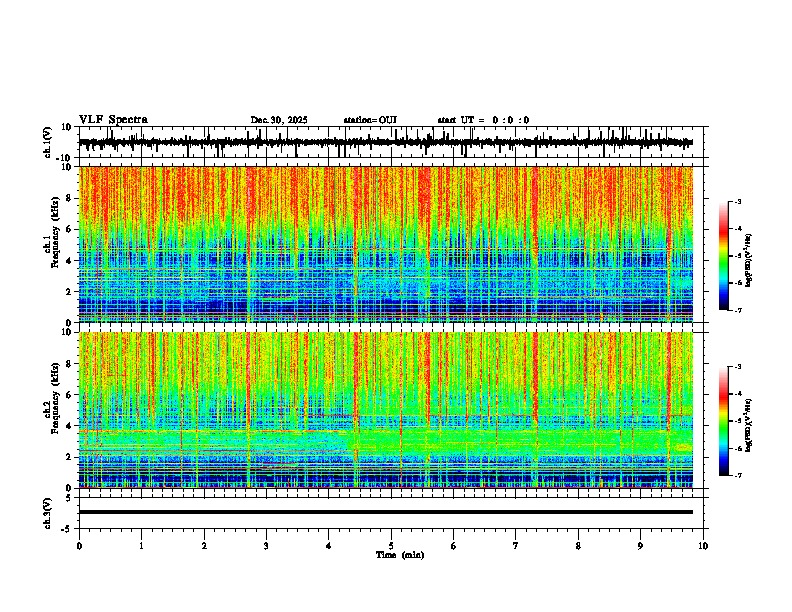Viewport: 792px width, 612px height.
Task: Click the "2" kHz tick on ch.2 spectrogram
Action: coord(70,457)
